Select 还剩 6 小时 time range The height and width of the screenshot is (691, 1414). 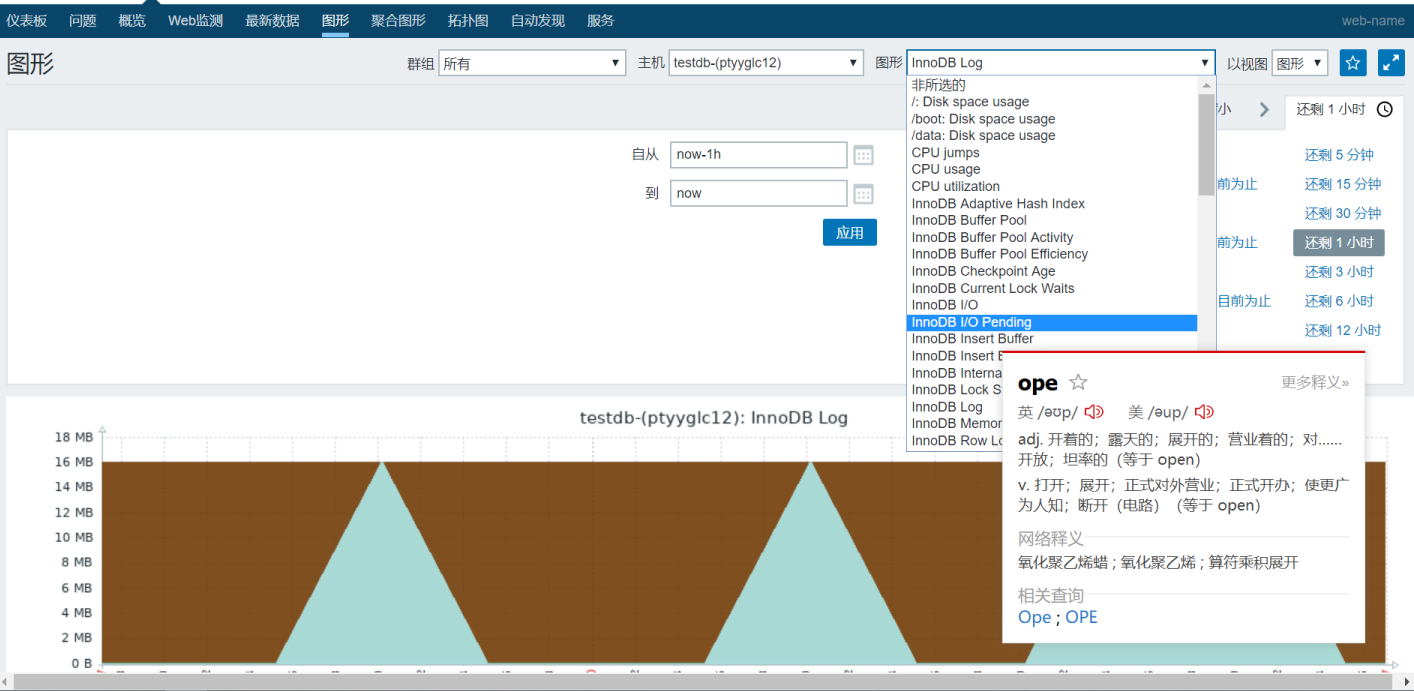1339,300
